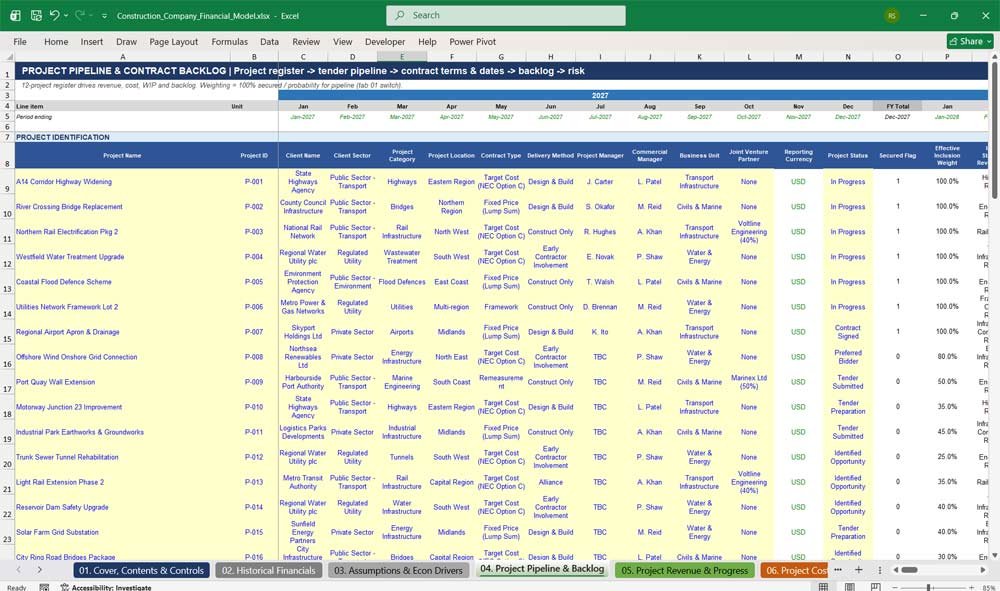Select Preferred Bidder status cell

[848, 357]
